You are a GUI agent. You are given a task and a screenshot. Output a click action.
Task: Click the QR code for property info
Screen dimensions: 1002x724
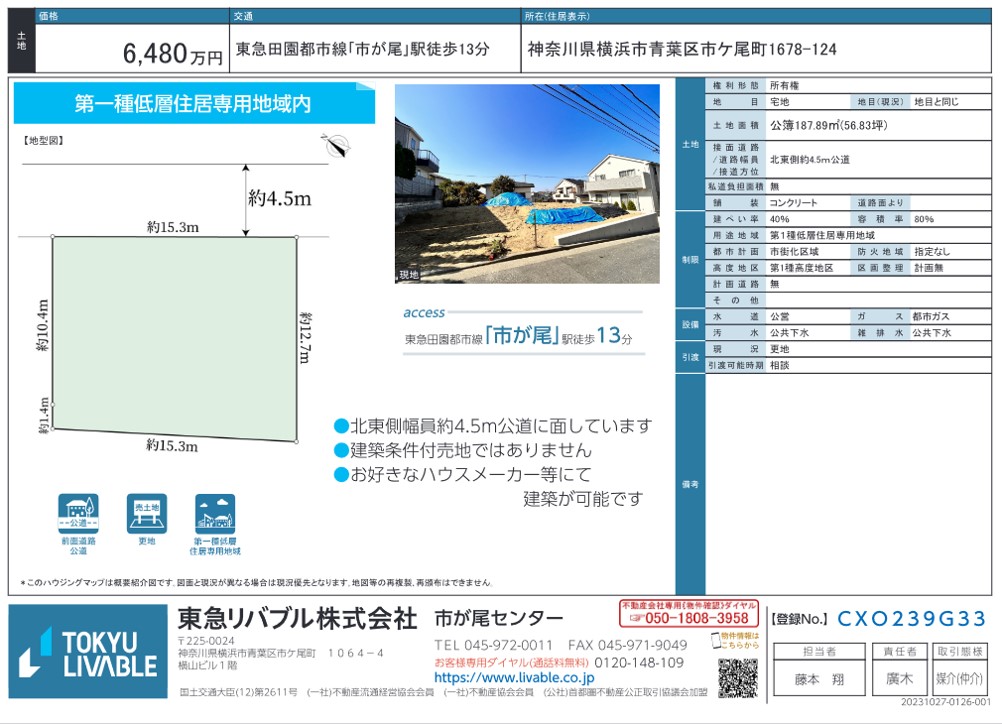(x=737, y=677)
